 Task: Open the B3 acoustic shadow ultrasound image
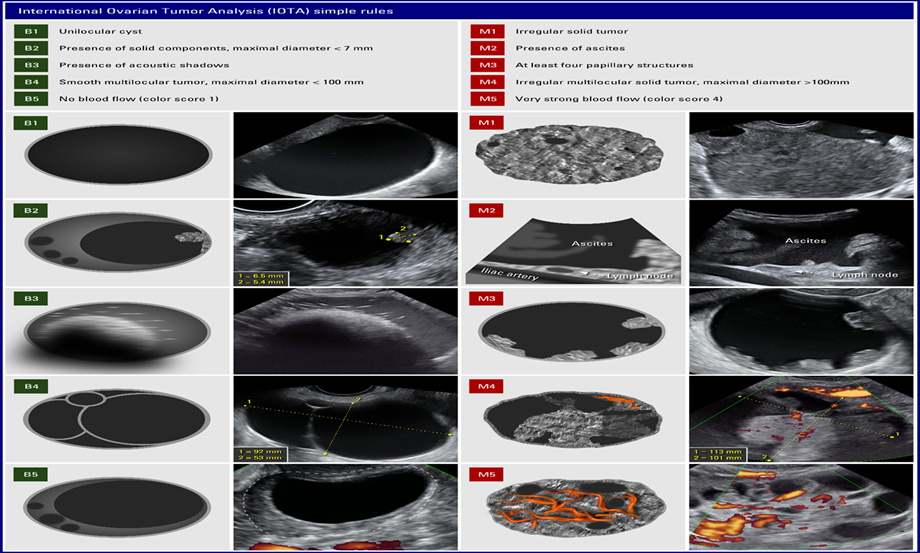pos(343,331)
